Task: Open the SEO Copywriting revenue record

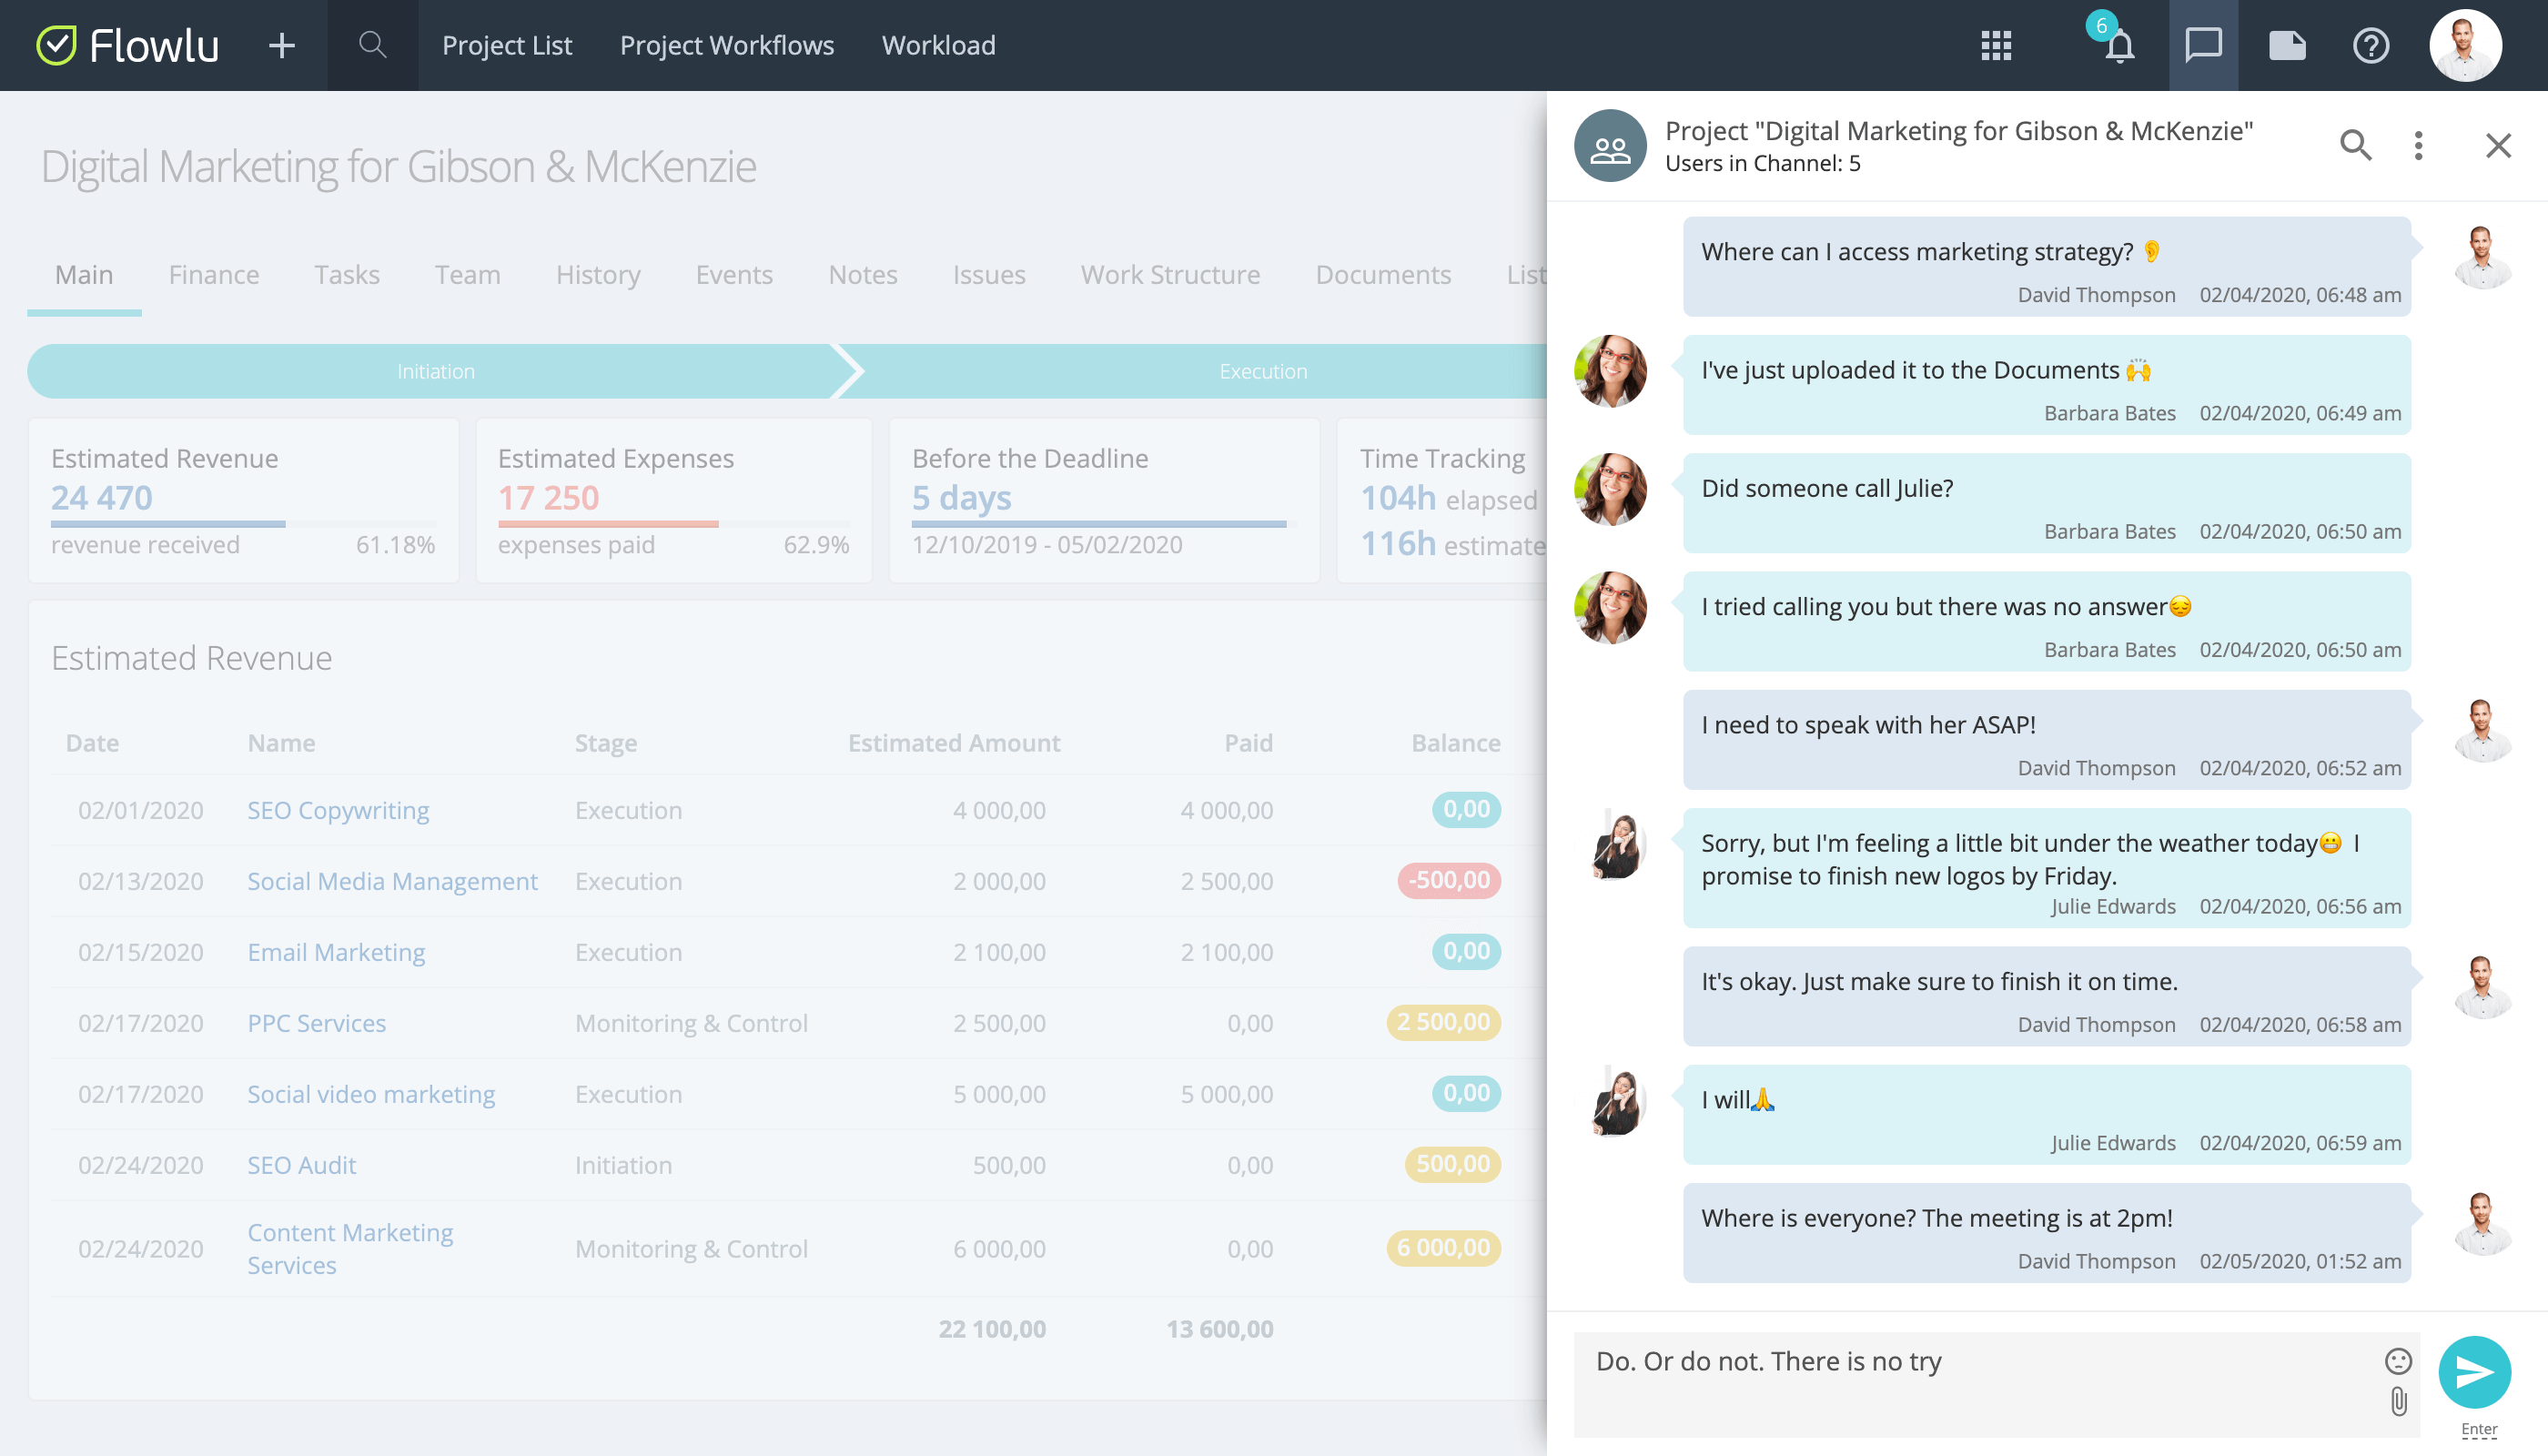Action: tap(337, 810)
